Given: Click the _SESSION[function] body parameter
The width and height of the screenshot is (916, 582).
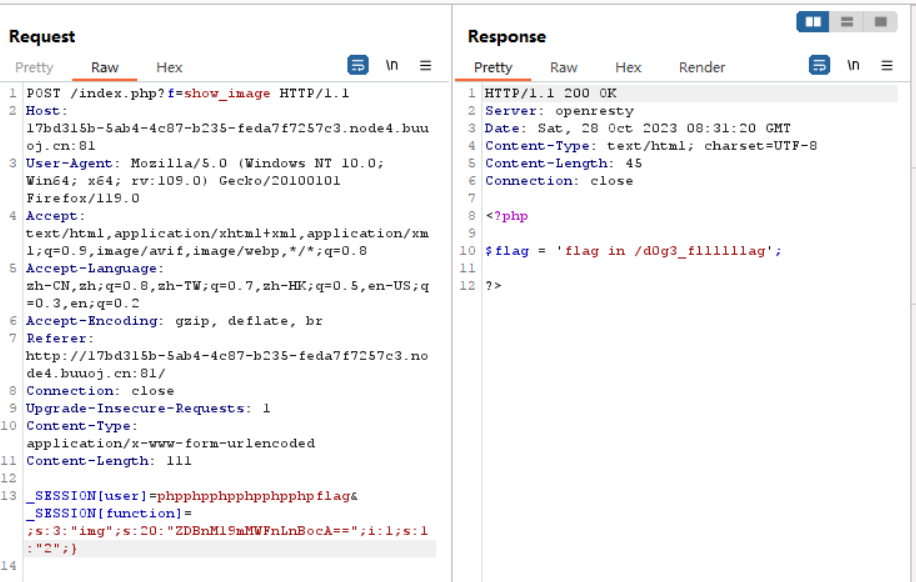Looking at the screenshot, I should point(104,514).
